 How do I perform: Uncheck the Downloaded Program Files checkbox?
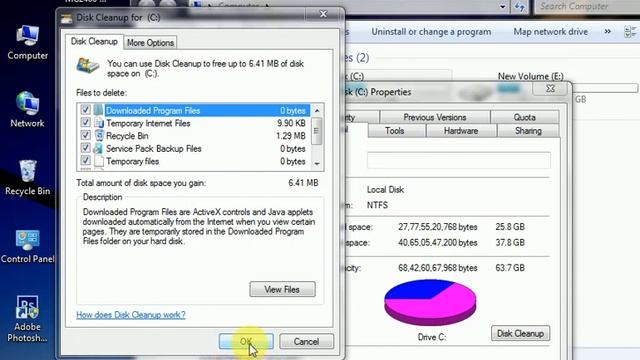tap(85, 109)
